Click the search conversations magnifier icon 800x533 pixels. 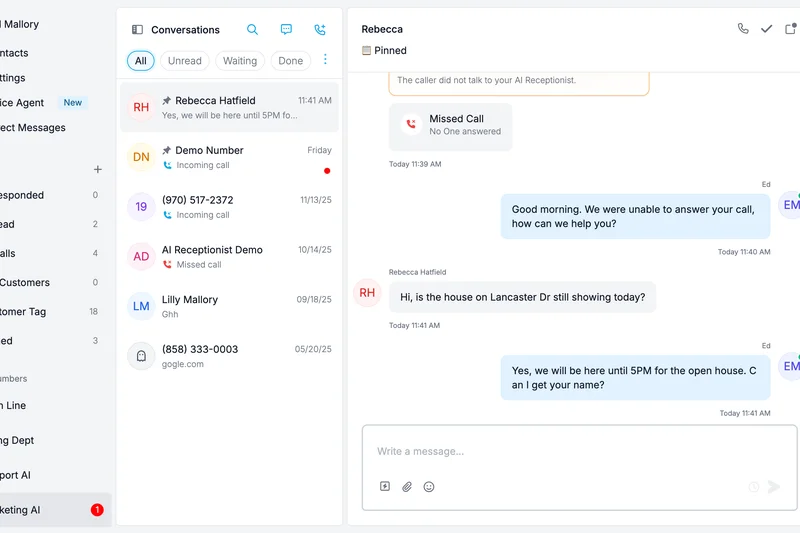(x=252, y=30)
